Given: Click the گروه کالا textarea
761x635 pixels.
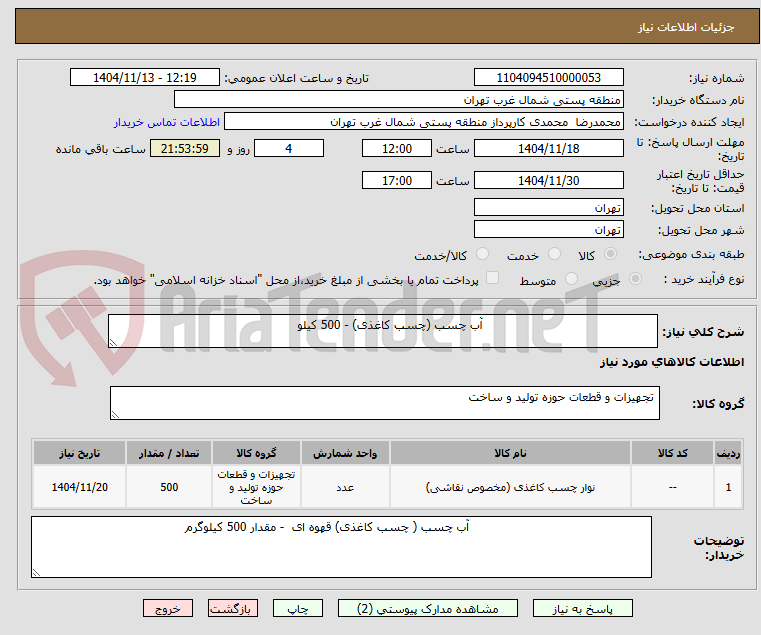Looking at the screenshot, I should [x=384, y=403].
